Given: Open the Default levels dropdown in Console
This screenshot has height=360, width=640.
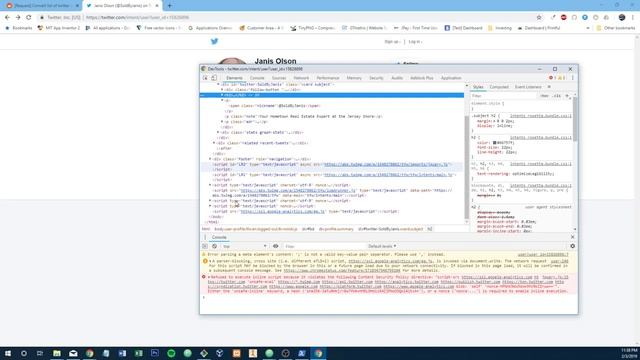Looking at the screenshot, I should pos(382,246).
